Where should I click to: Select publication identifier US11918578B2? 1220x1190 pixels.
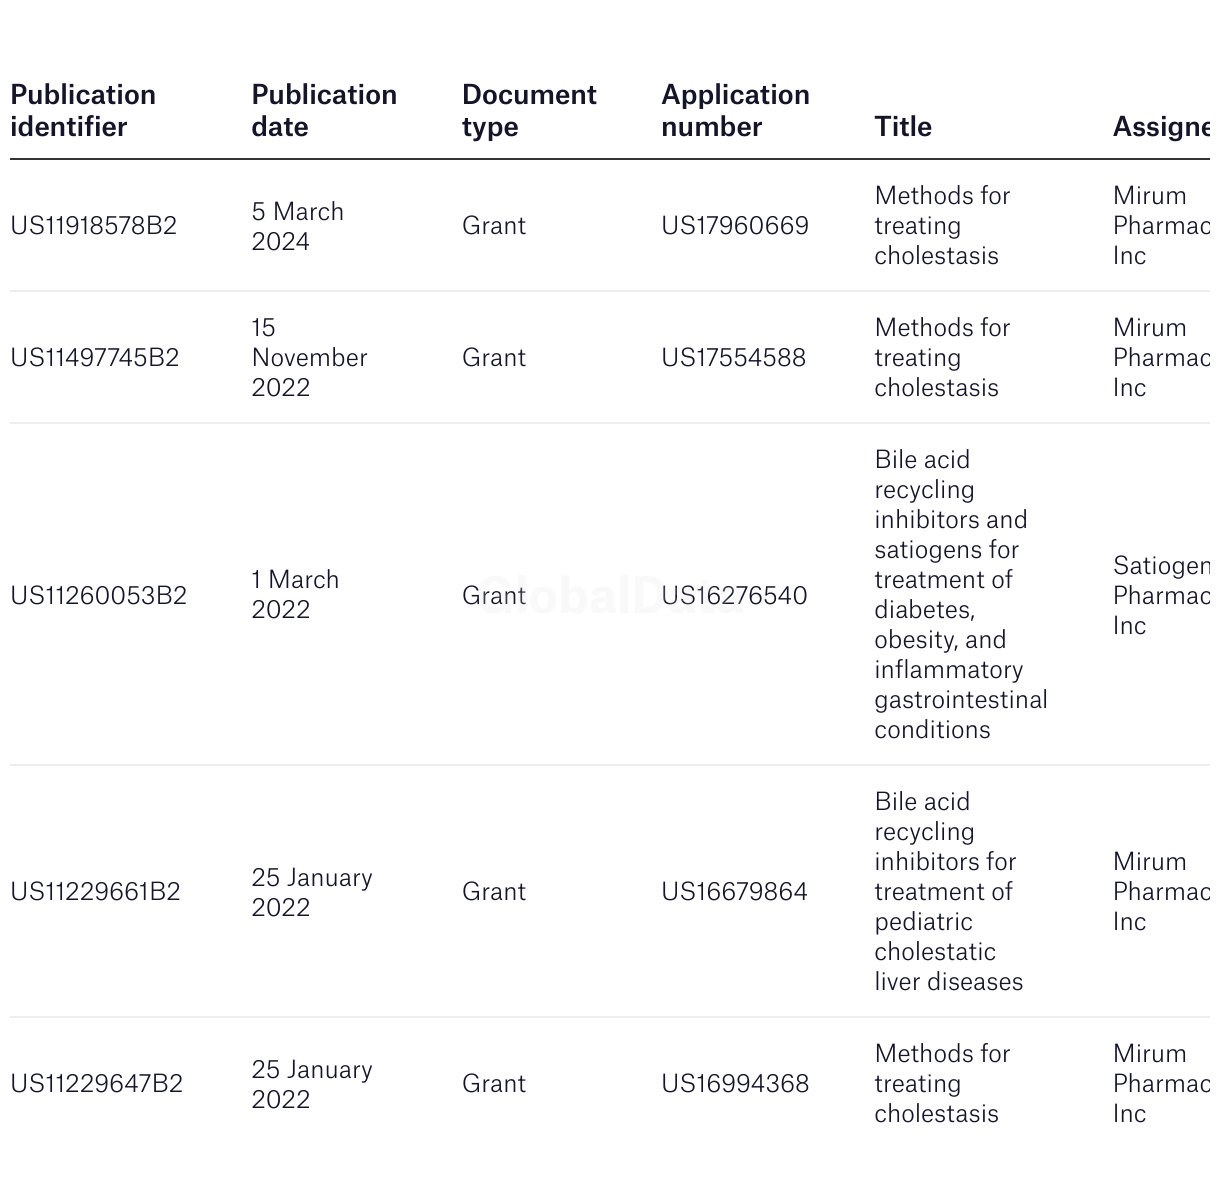tap(94, 226)
